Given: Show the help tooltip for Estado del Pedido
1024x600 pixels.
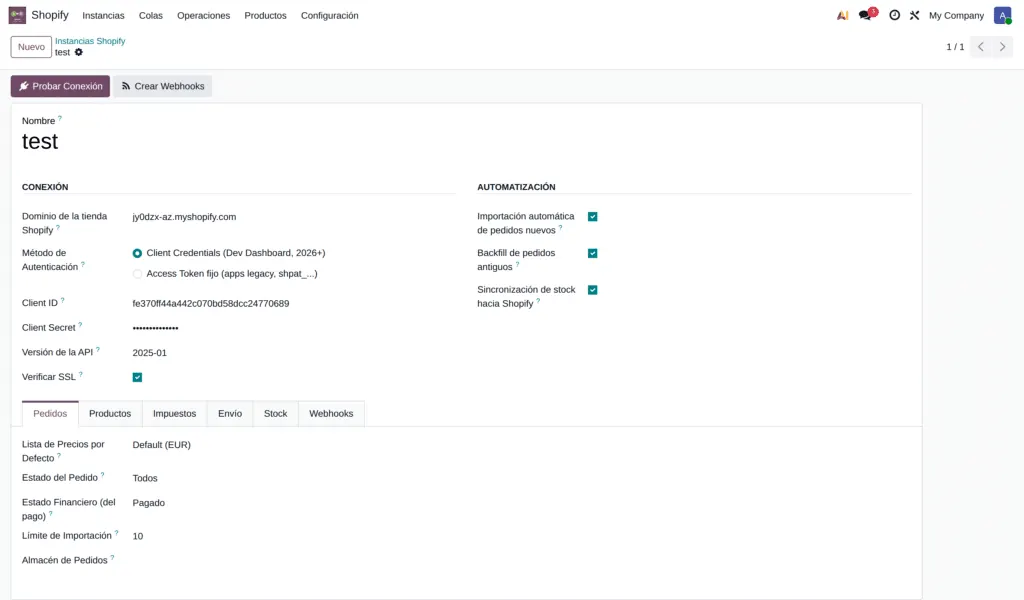Looking at the screenshot, I should (103, 475).
